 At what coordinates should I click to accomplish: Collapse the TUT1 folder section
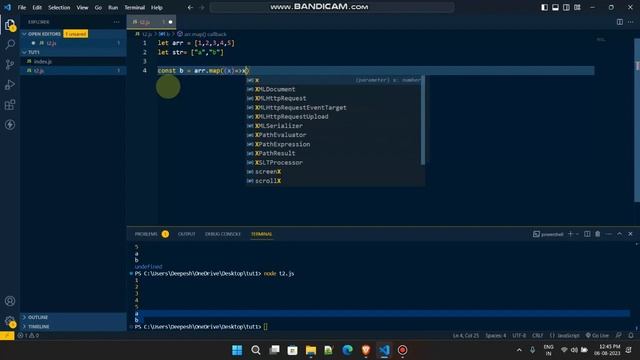pyautogui.click(x=73, y=52)
